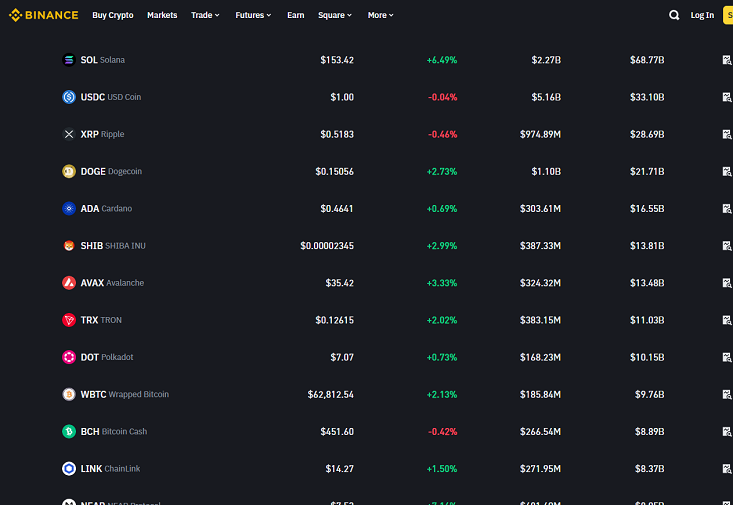The image size is (733, 505).
Task: Click the $13.48B market cap value
Action: pyautogui.click(x=647, y=283)
